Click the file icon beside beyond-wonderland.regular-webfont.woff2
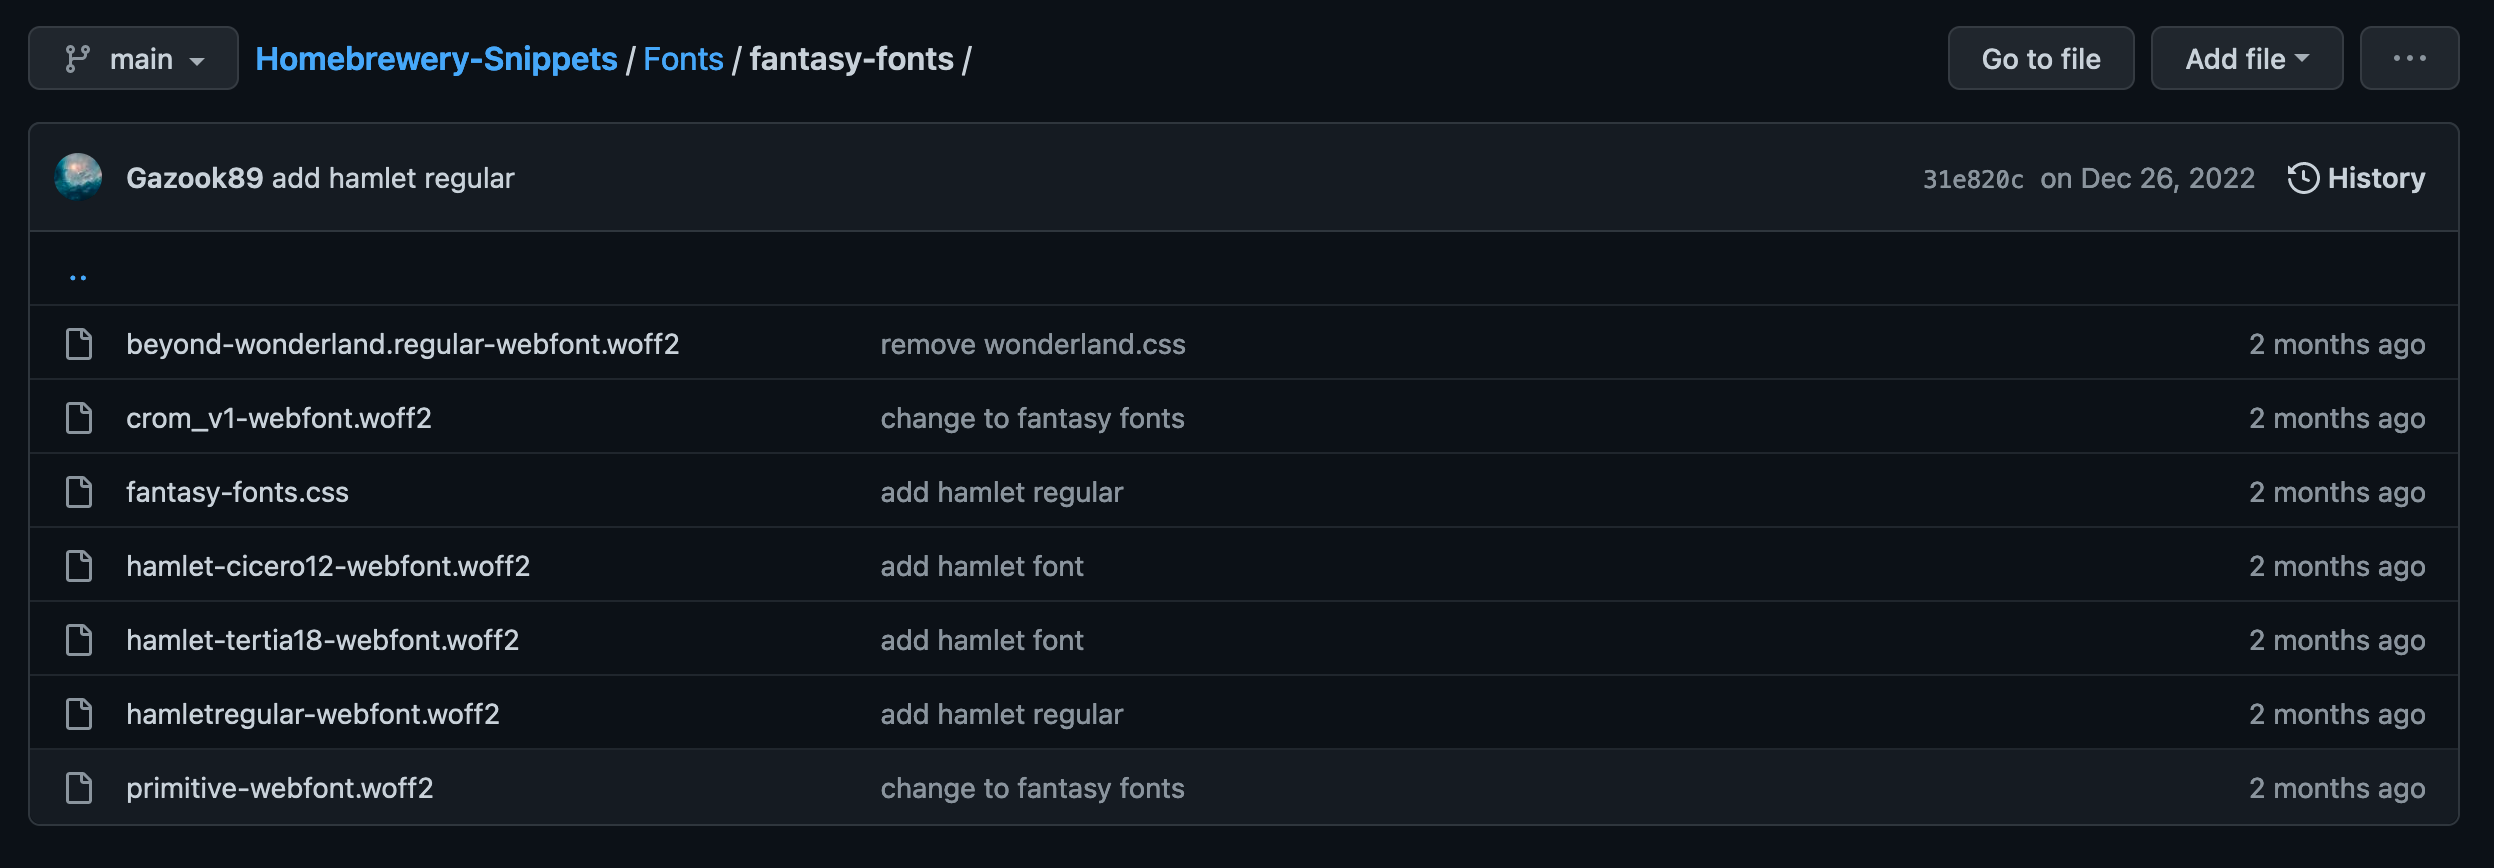The image size is (2494, 868). tap(79, 344)
